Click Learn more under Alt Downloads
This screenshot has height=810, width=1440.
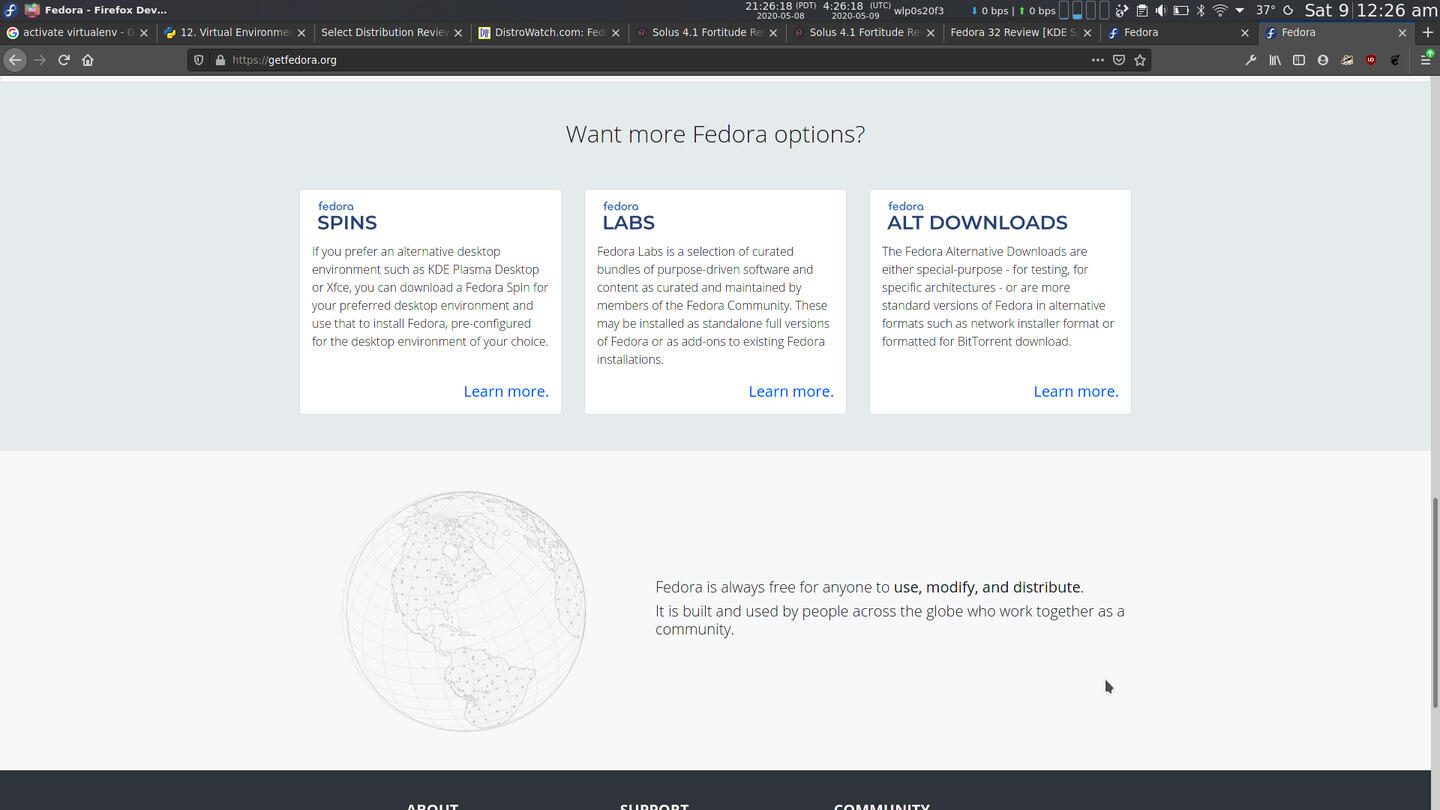pyautogui.click(x=1076, y=391)
